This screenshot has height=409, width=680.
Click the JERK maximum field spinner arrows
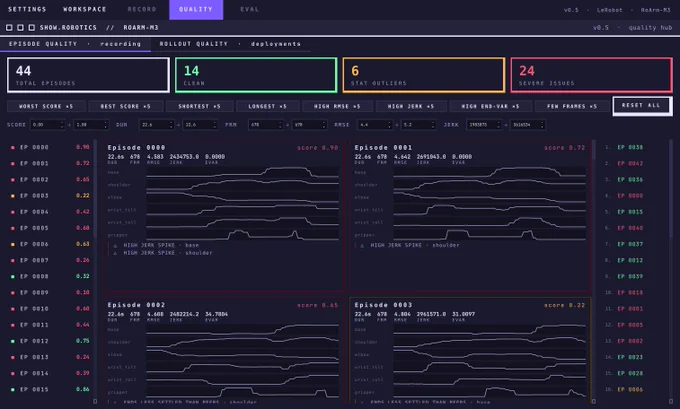click(542, 125)
